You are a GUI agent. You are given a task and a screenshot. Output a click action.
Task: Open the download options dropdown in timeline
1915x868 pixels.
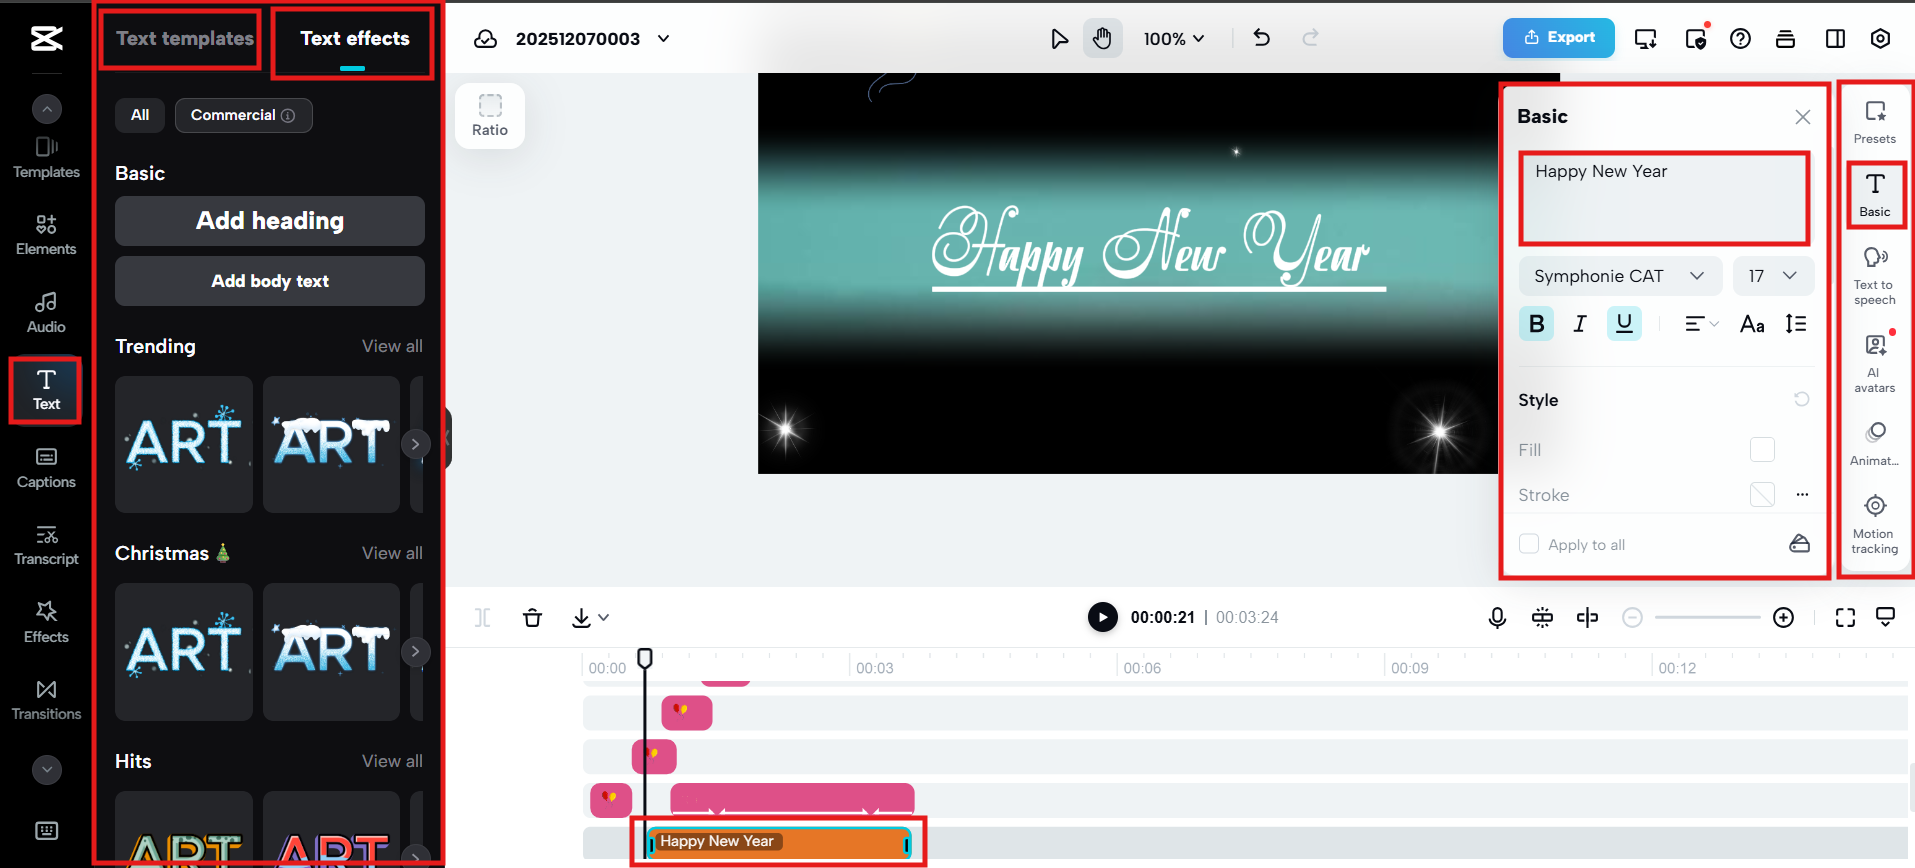pos(590,618)
